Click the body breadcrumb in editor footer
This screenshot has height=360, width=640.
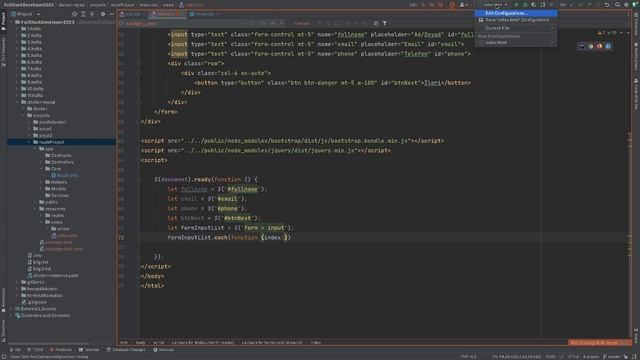140,342
